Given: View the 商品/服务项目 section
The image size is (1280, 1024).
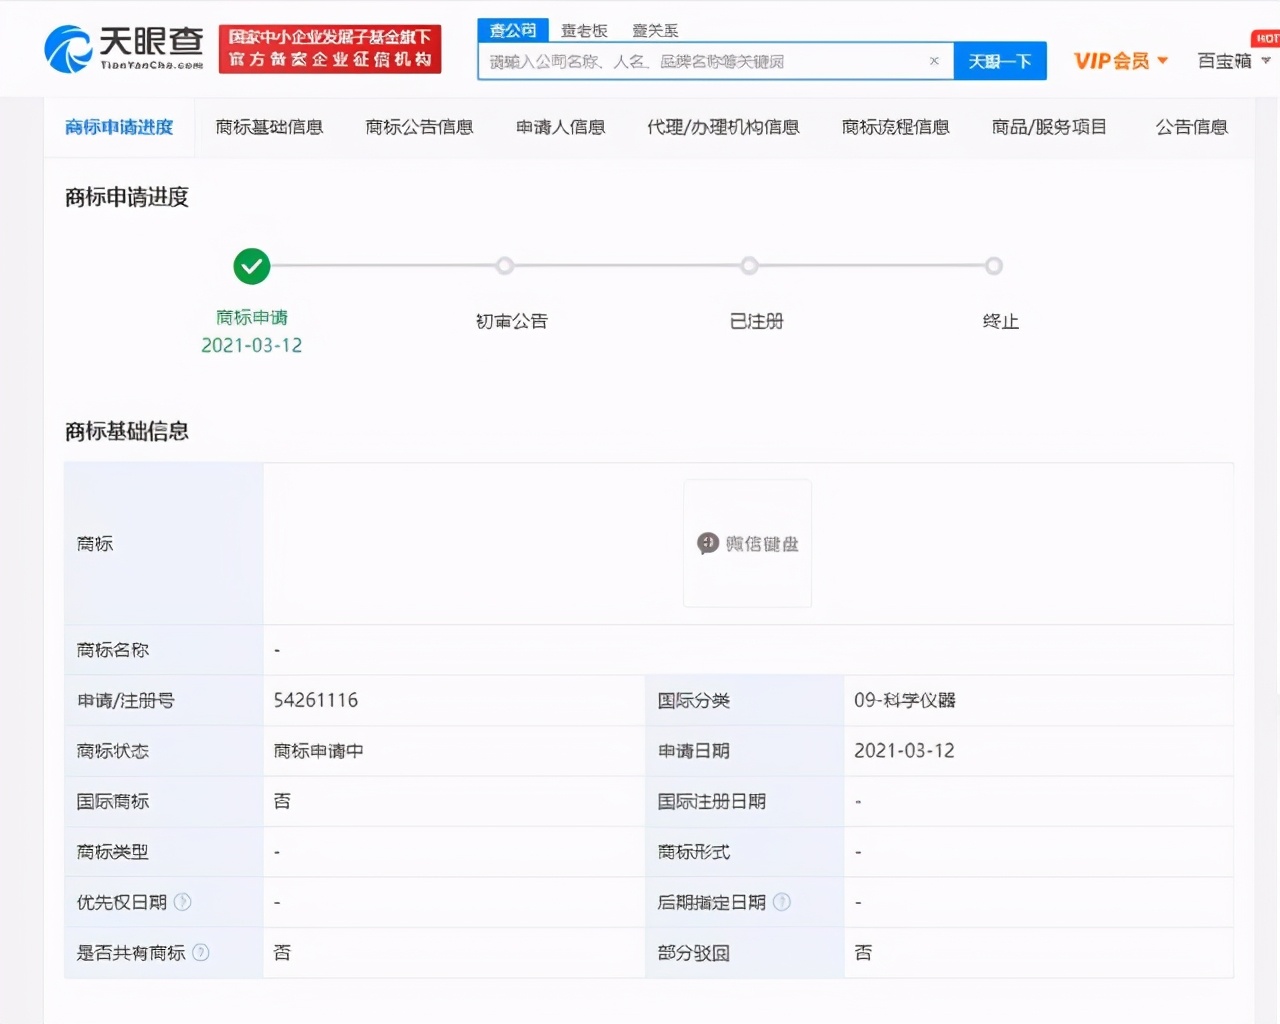Looking at the screenshot, I should pos(1048,127).
